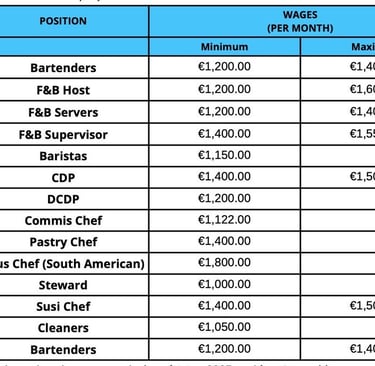Screen dimensions: 375x366
Task: Select the DCDP position cell
Action: point(74,199)
